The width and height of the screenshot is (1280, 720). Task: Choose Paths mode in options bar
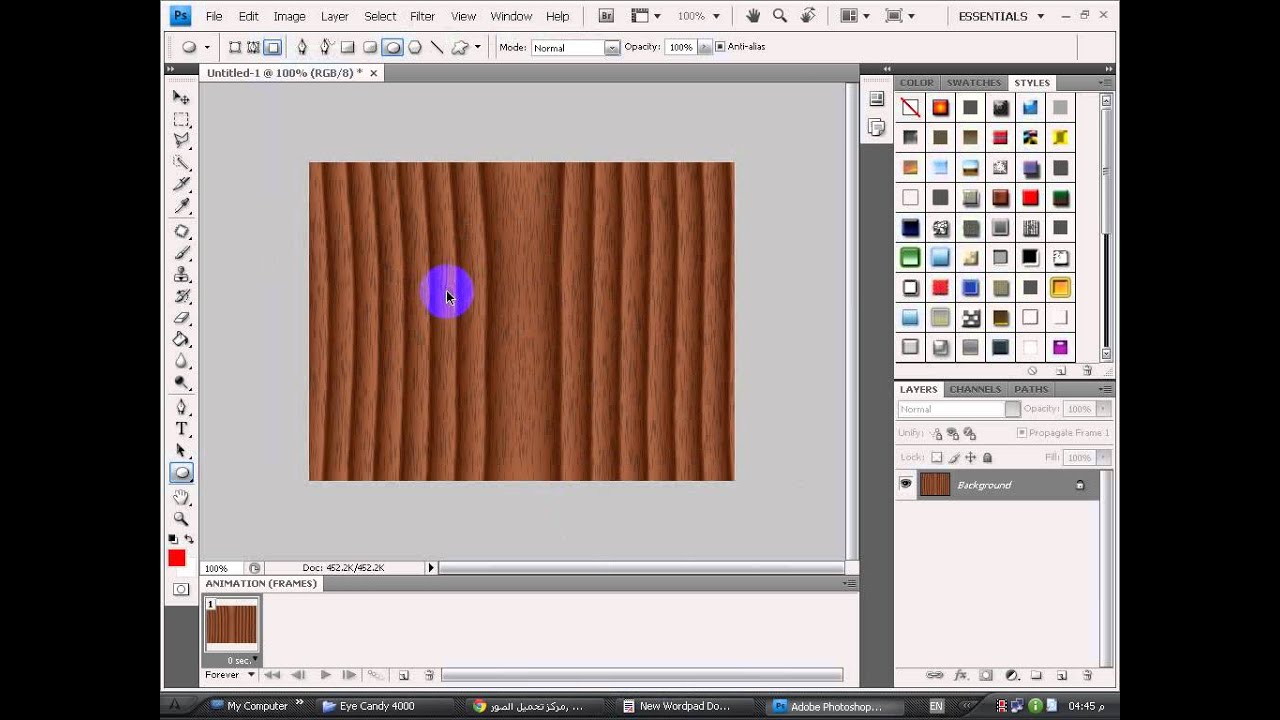(253, 47)
